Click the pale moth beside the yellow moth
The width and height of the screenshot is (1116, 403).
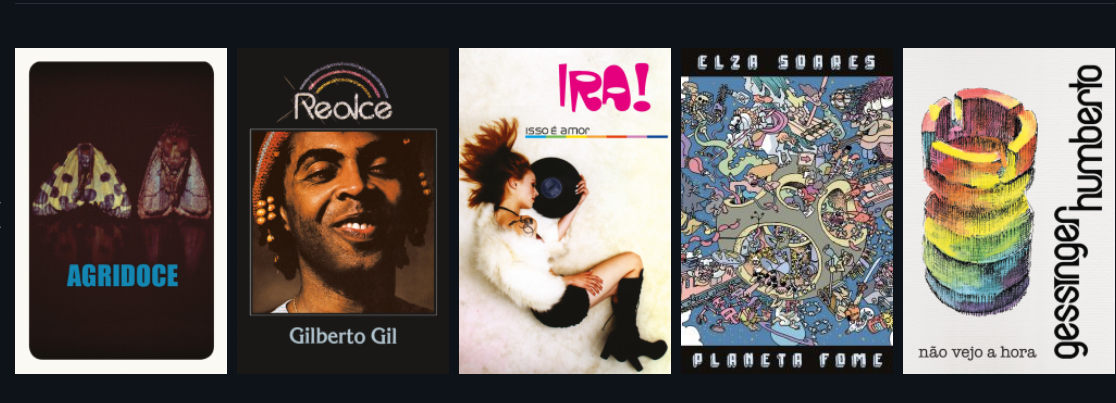174,174
